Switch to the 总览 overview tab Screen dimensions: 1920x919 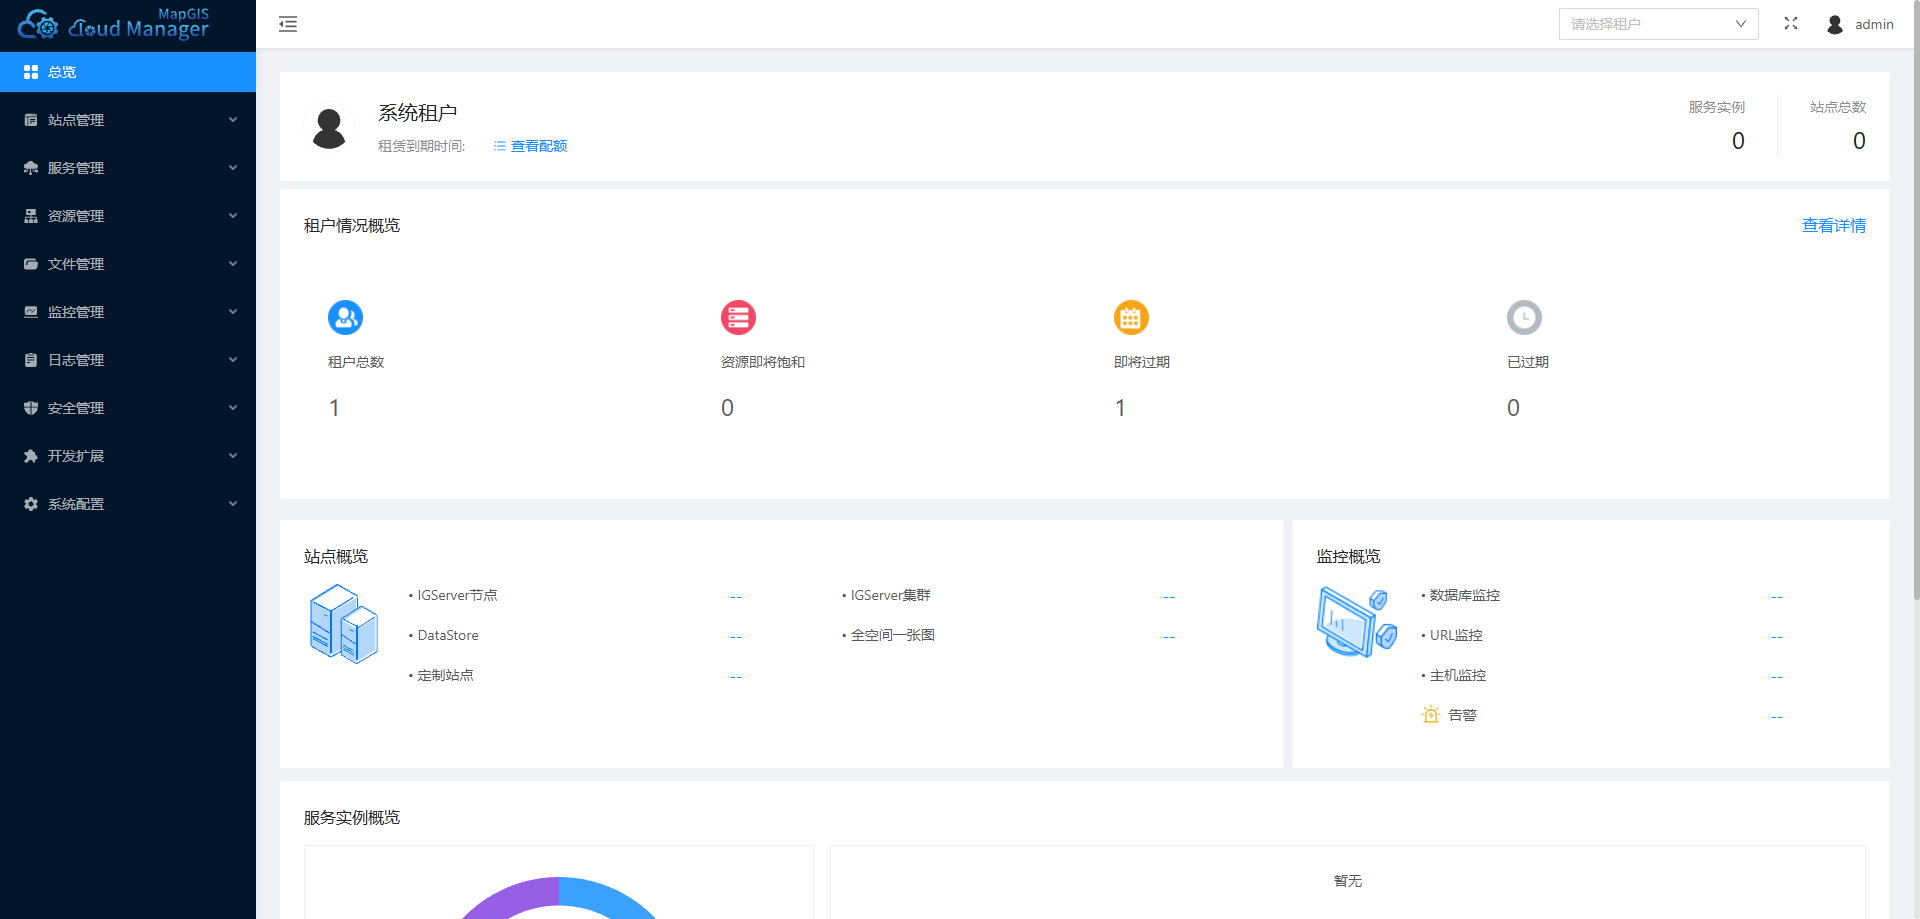pyautogui.click(x=60, y=71)
